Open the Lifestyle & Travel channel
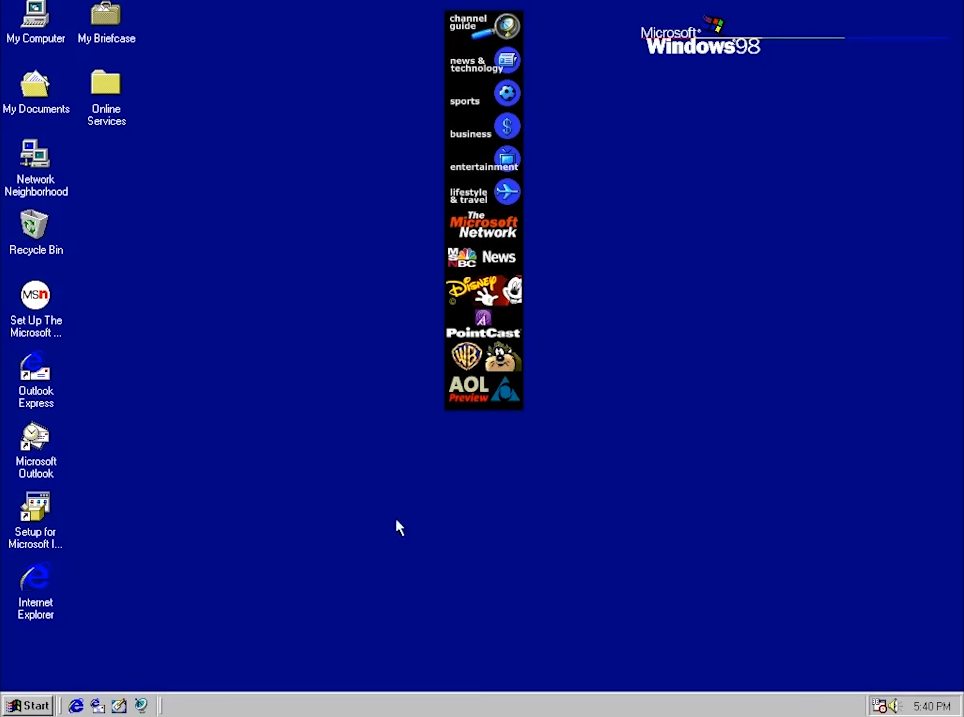The height and width of the screenshot is (717, 964). (x=484, y=193)
